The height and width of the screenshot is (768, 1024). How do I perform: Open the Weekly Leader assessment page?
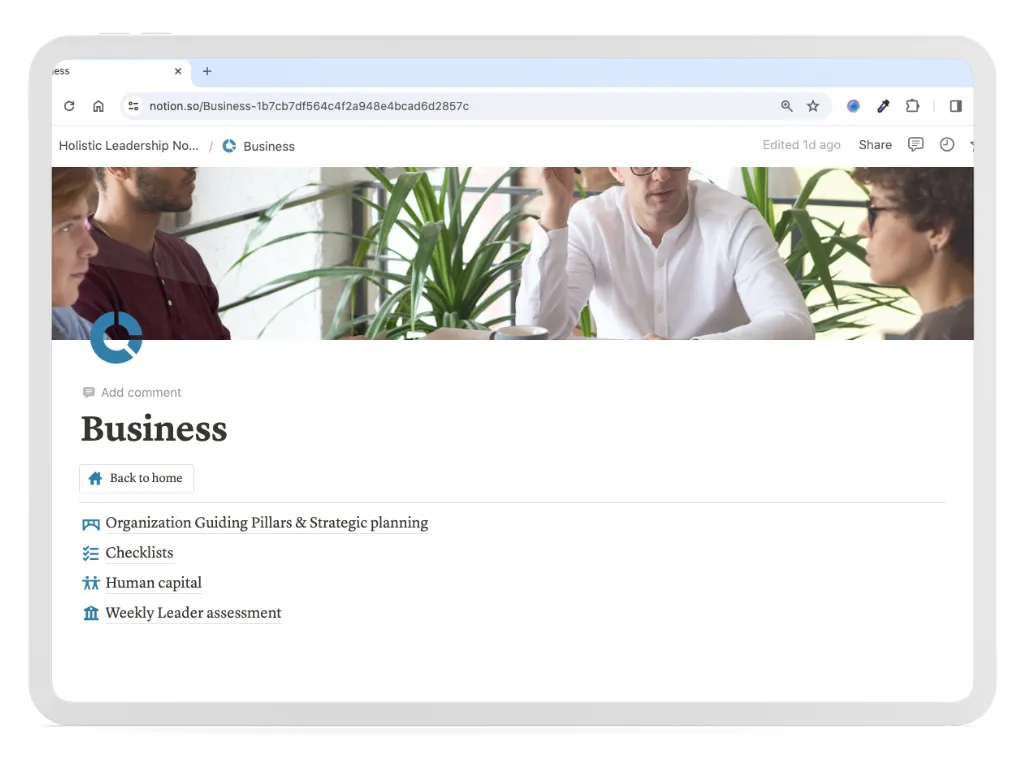(193, 613)
